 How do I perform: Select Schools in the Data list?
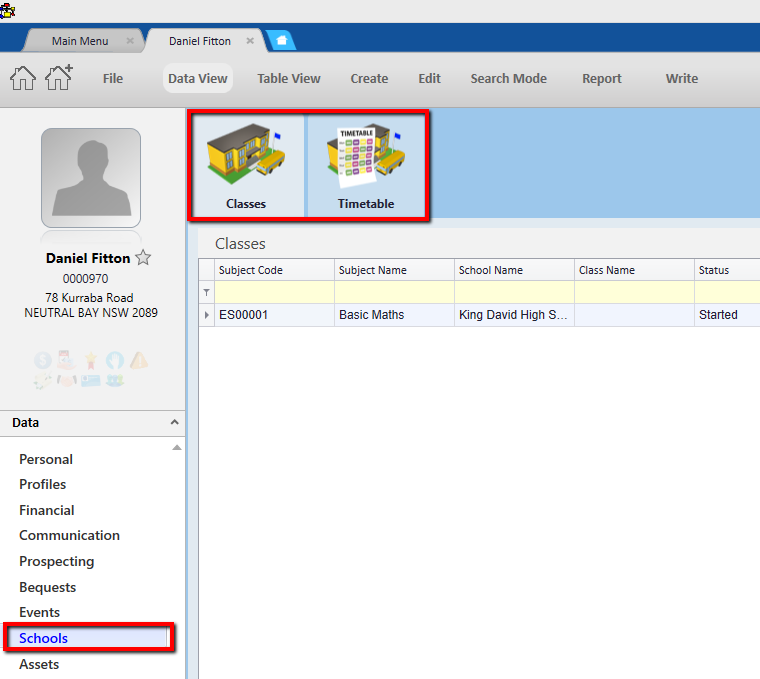44,638
